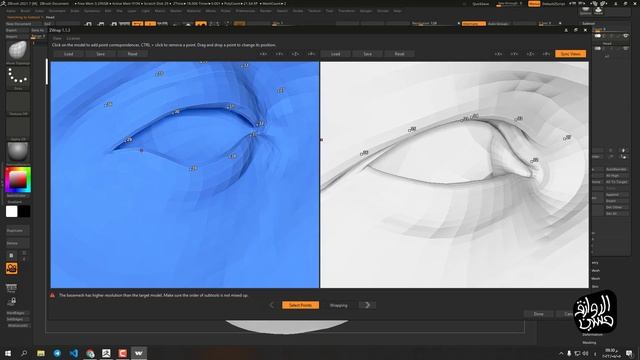Click Reset button above the white target view
Screen dimensions: 640x360
pyautogui.click(x=399, y=54)
